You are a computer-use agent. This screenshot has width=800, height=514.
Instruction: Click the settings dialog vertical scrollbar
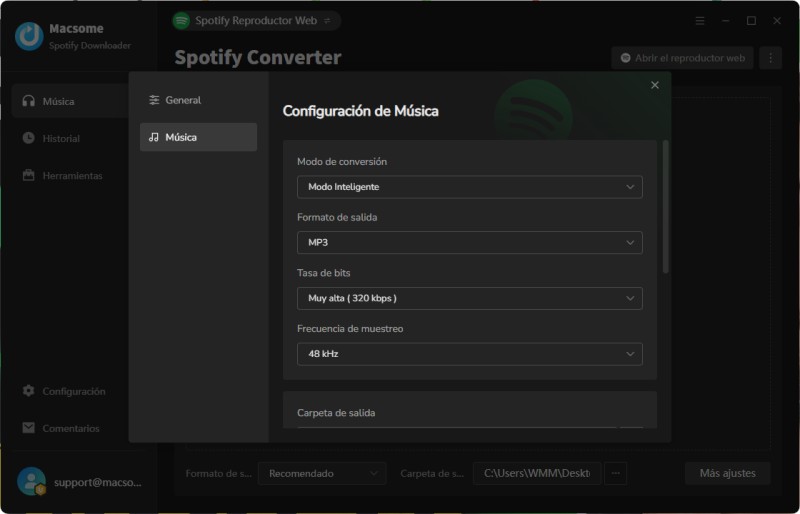(x=665, y=207)
